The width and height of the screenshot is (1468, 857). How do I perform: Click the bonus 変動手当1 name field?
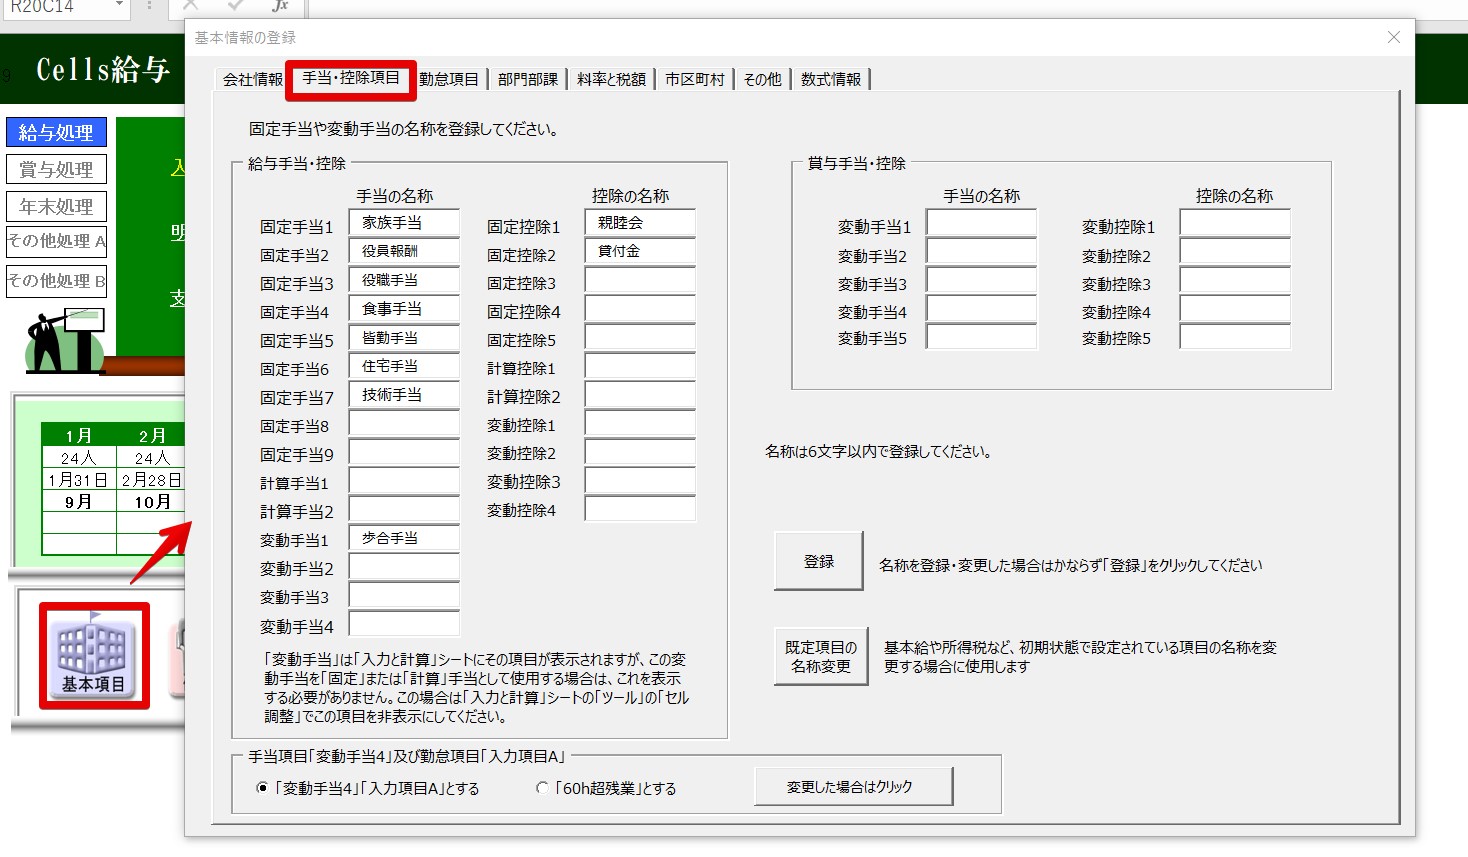(x=981, y=224)
